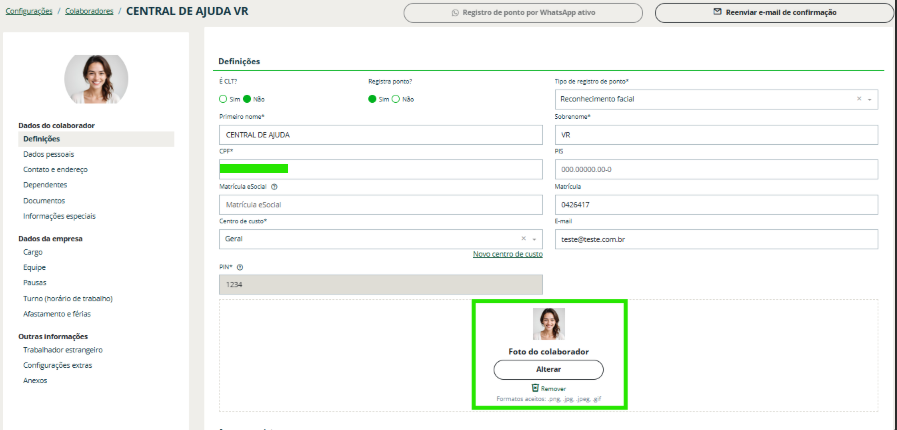897x430 pixels.
Task: Click the small collaborator photo above Alterar
Action: coord(549,324)
